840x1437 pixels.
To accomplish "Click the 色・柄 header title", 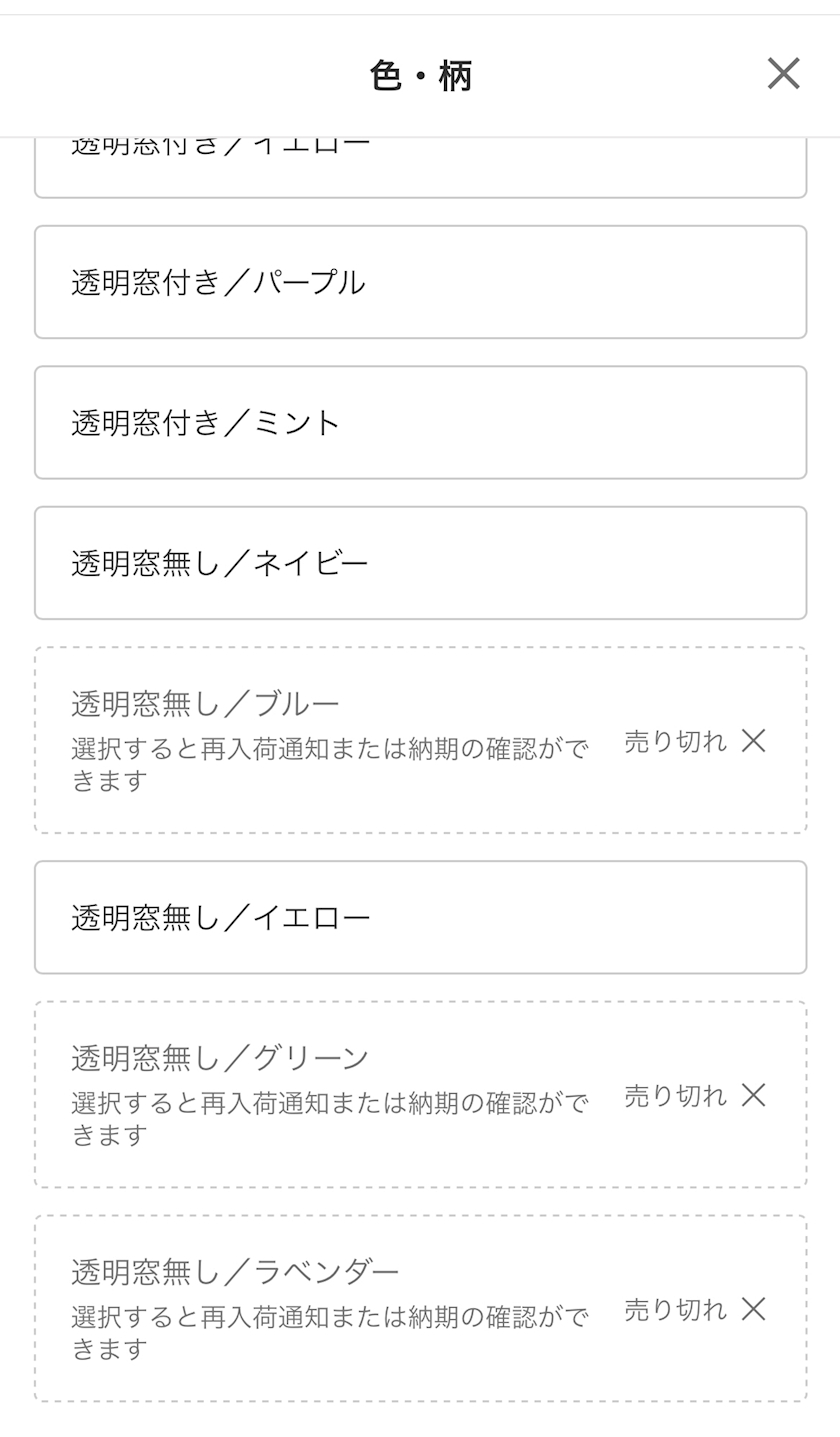I will click(420, 76).
